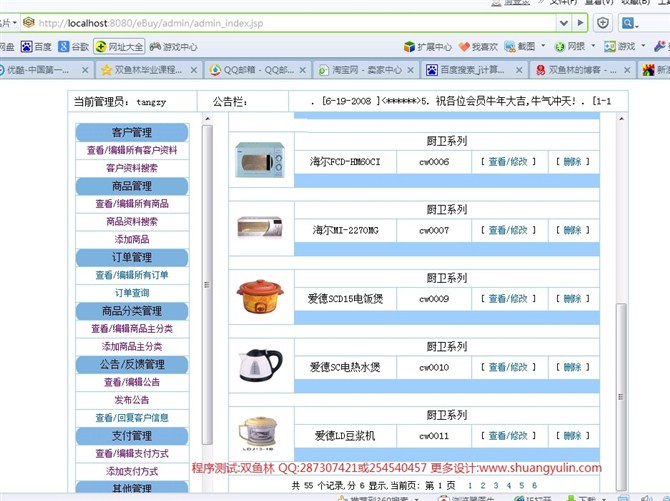Click the product list scrollbar up arrow

(621, 118)
